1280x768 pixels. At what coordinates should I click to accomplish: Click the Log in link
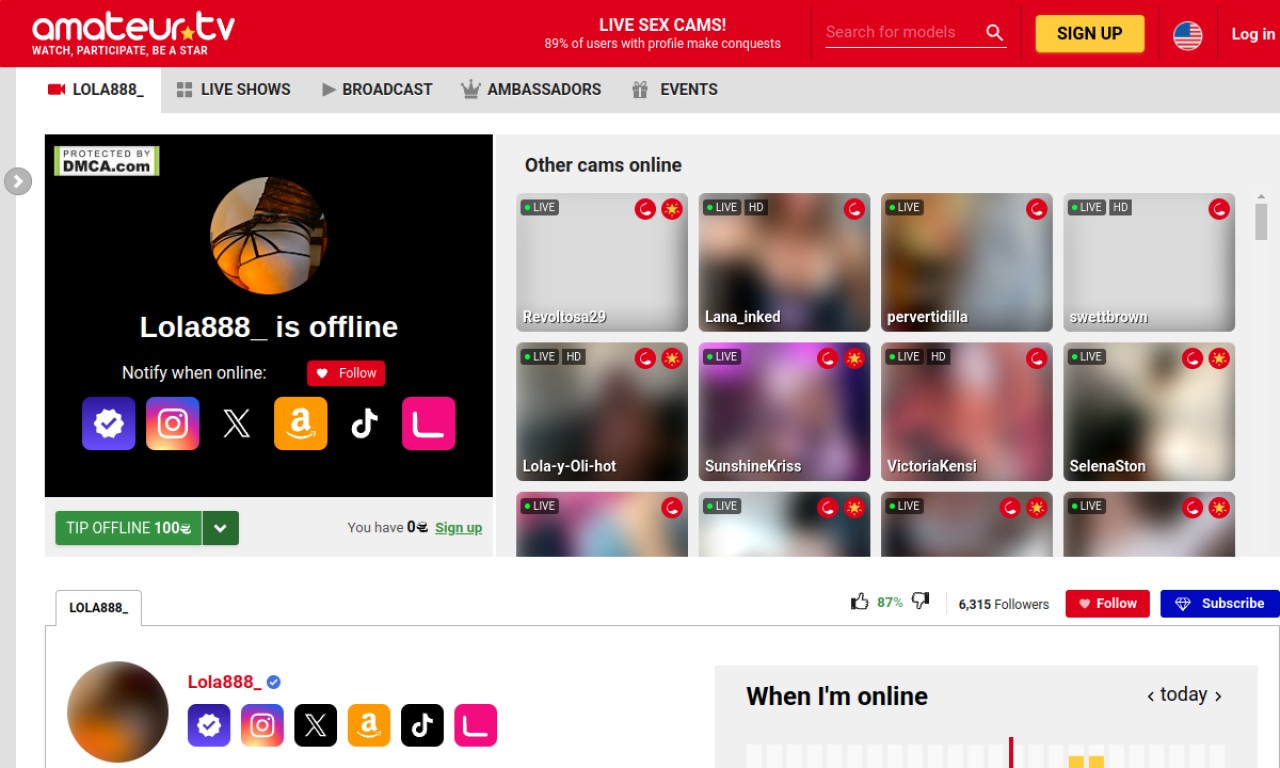1253,34
